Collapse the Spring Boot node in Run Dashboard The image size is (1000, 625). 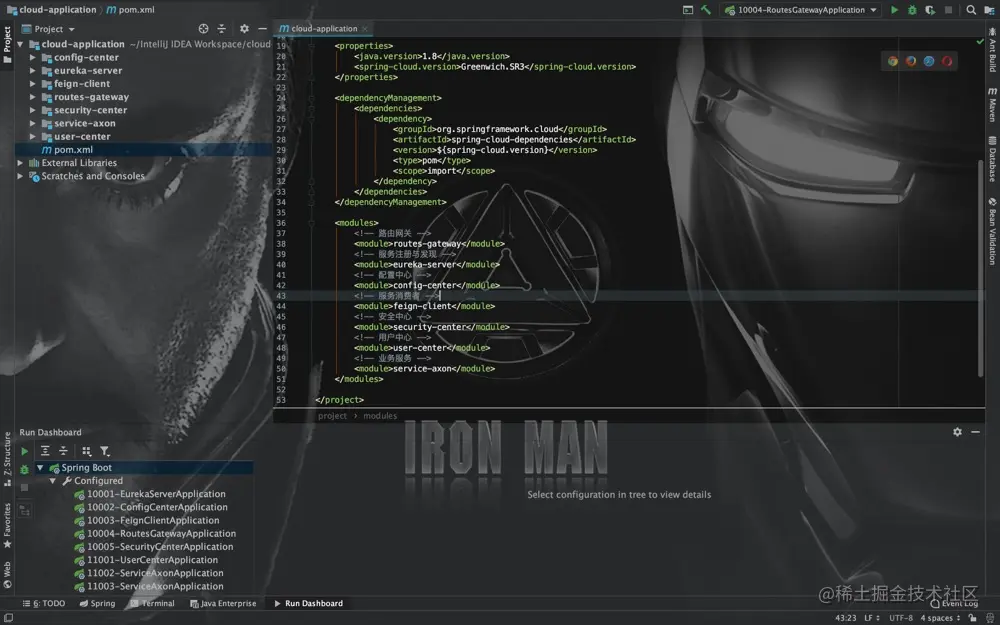click(x=40, y=467)
